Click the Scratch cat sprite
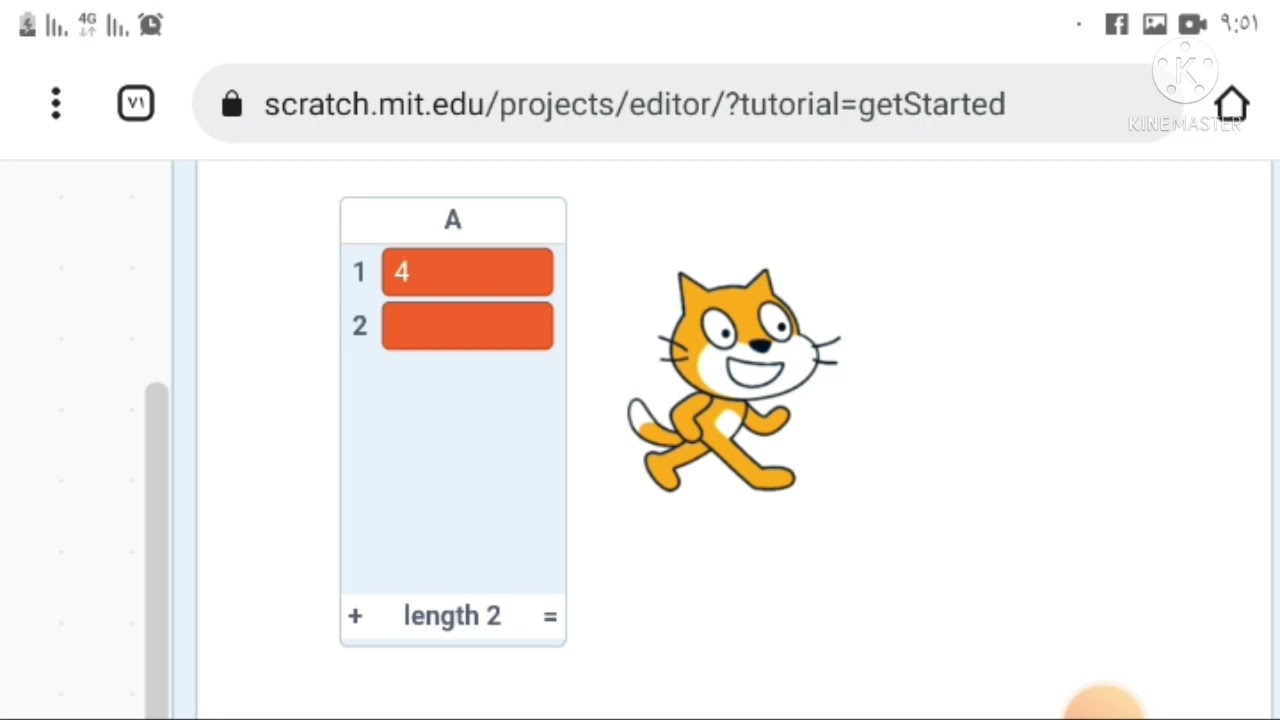This screenshot has width=1280, height=720. pos(733,382)
